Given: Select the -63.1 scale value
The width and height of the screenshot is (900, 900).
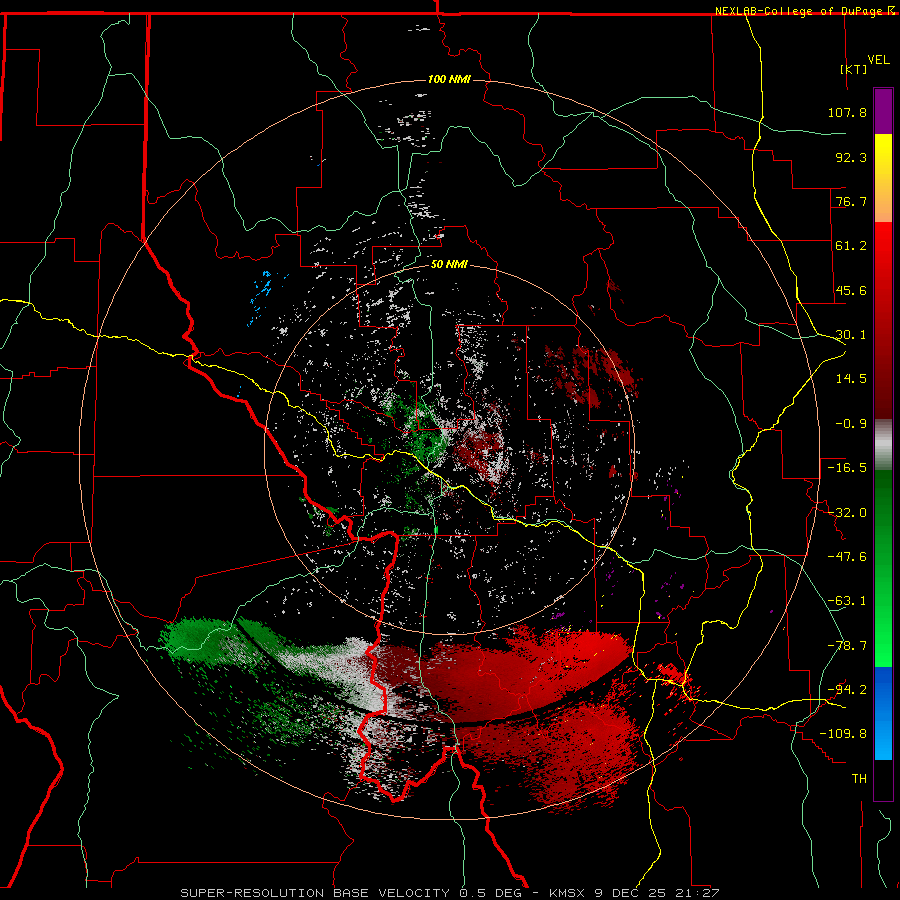Looking at the screenshot, I should [x=847, y=601].
